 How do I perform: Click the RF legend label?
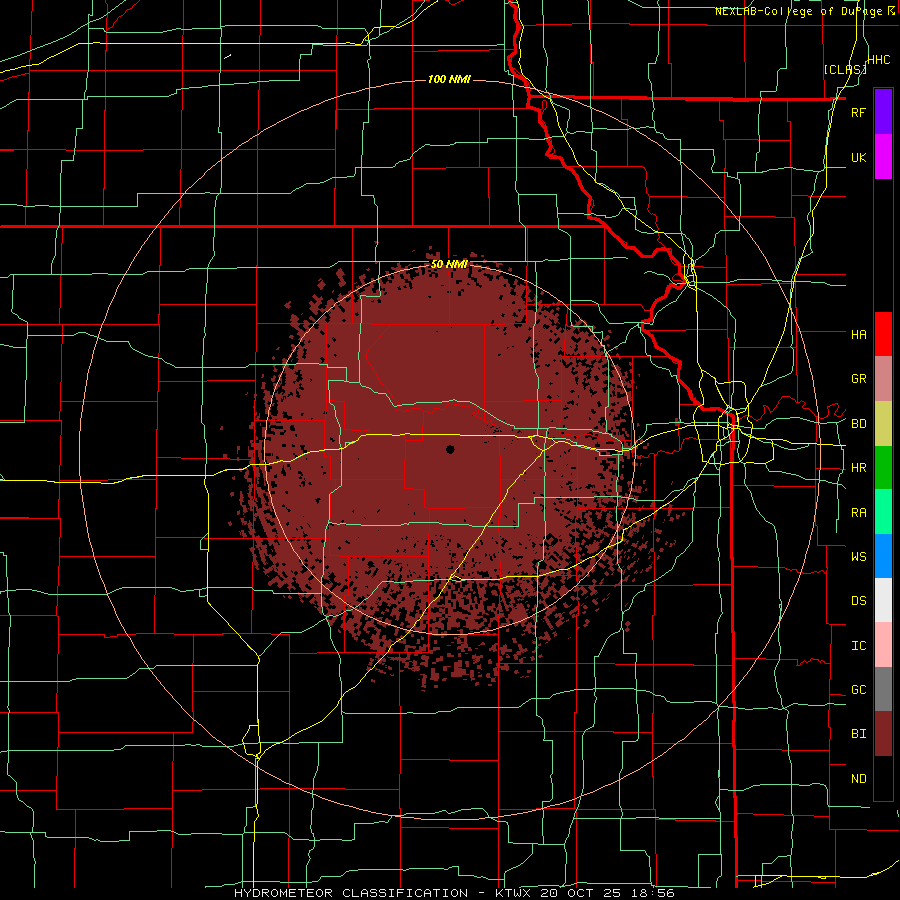[x=858, y=112]
